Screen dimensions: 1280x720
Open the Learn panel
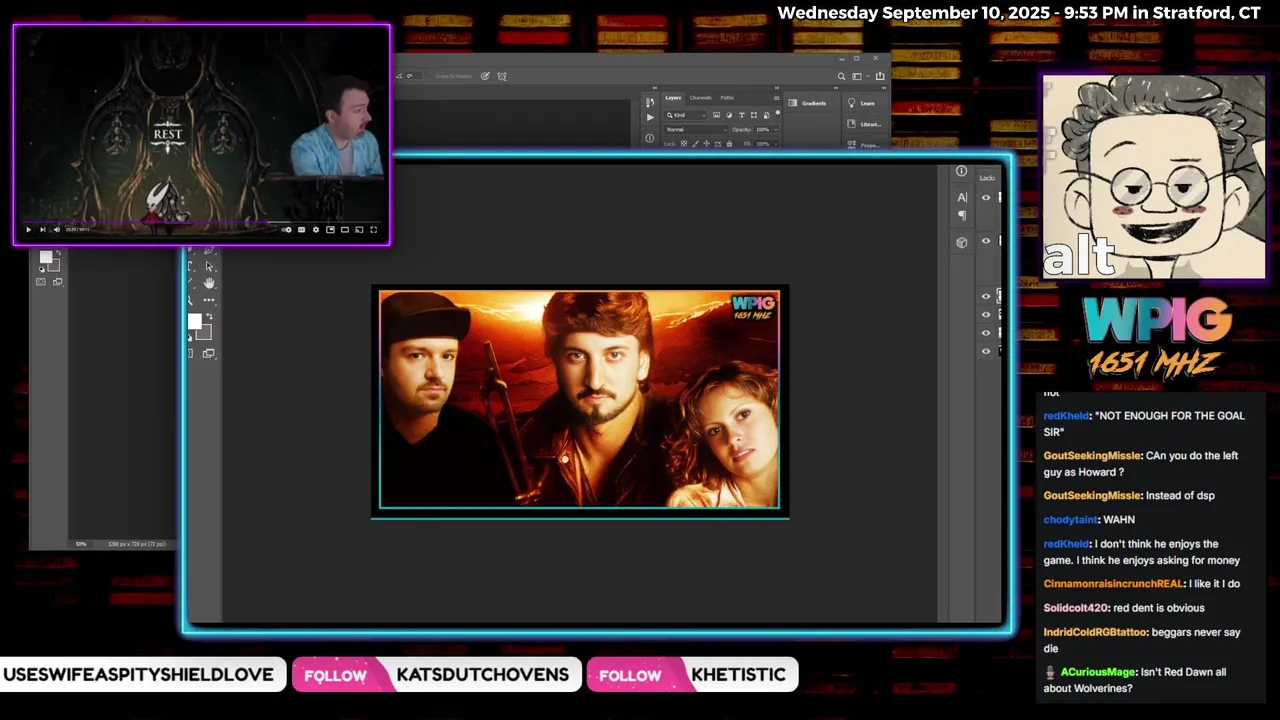(860, 103)
